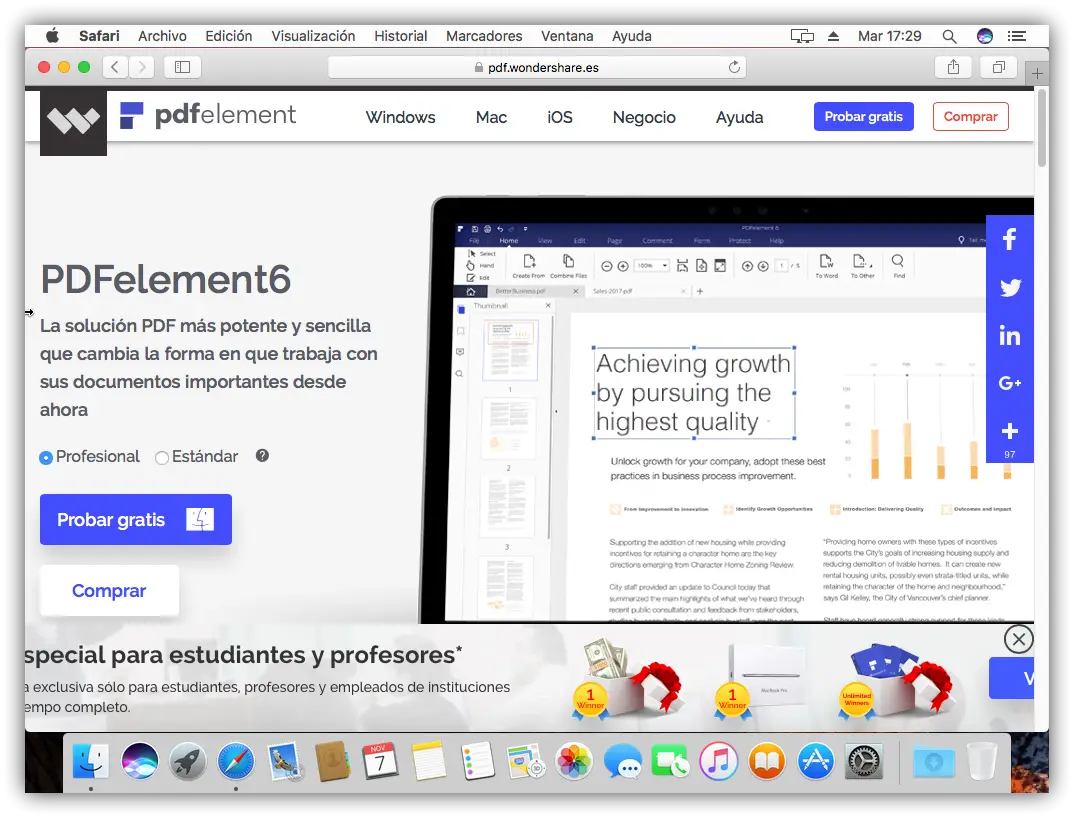
Task: Show all tabs overview button
Action: click(x=999, y=66)
